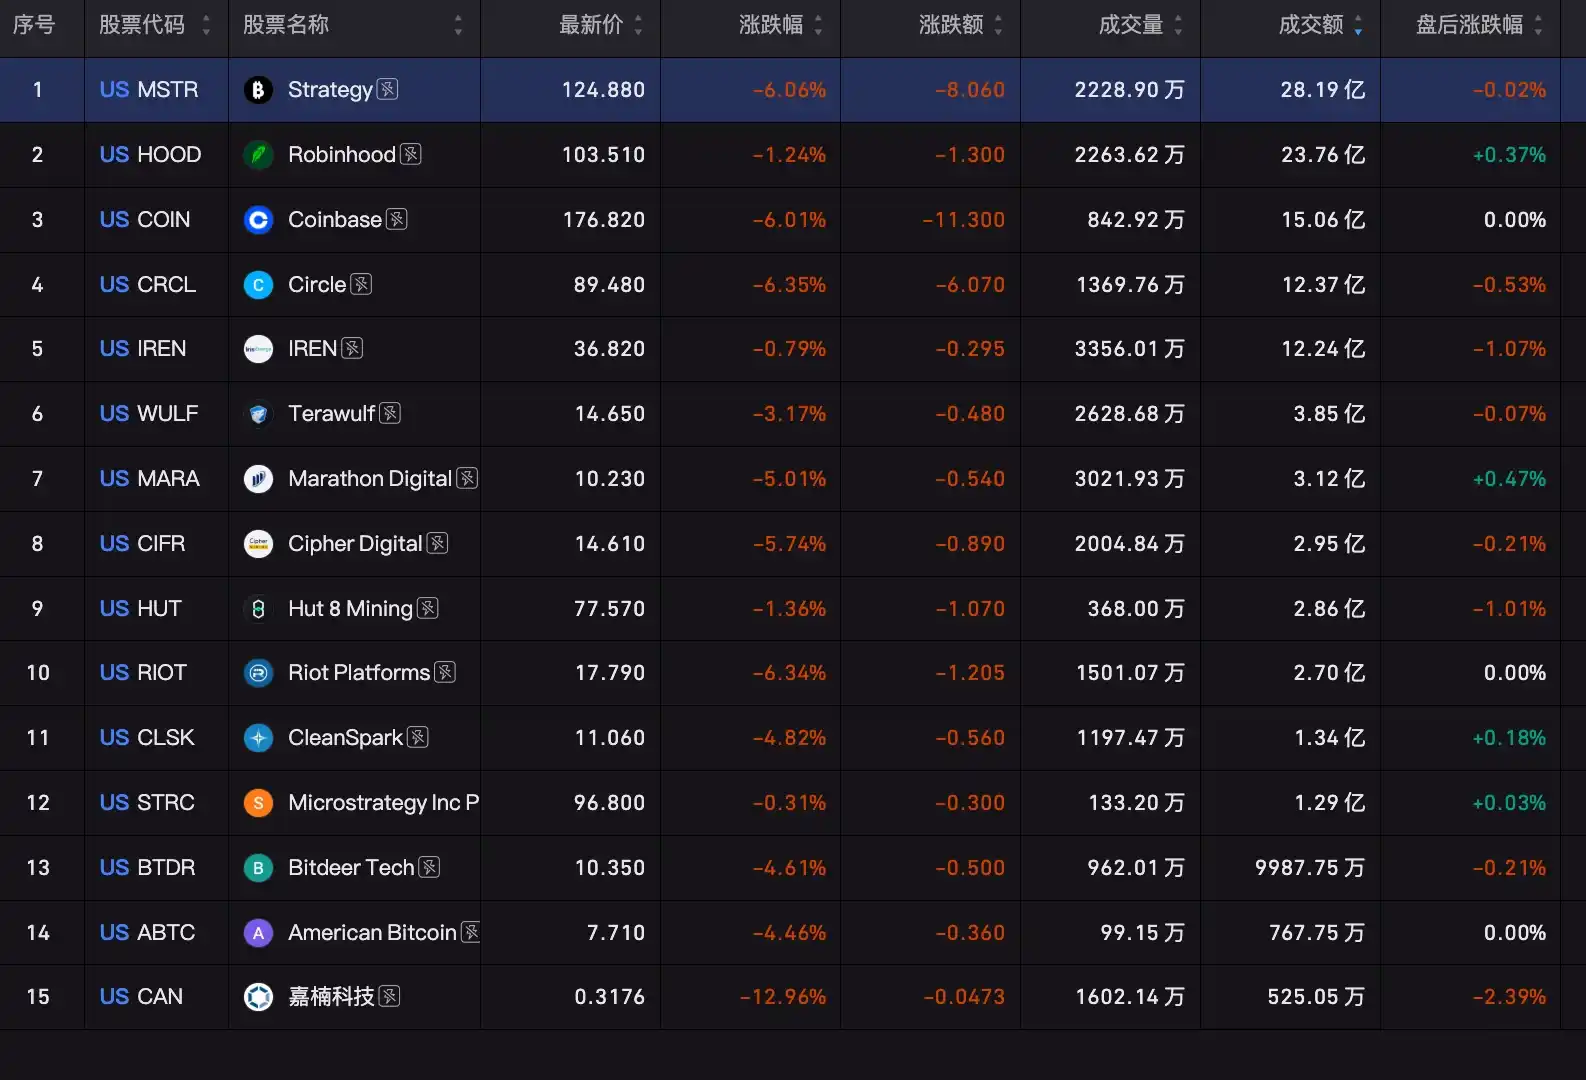Toggle sort arrows on 股票名称 column
This screenshot has height=1080, width=1586.
coord(458,25)
